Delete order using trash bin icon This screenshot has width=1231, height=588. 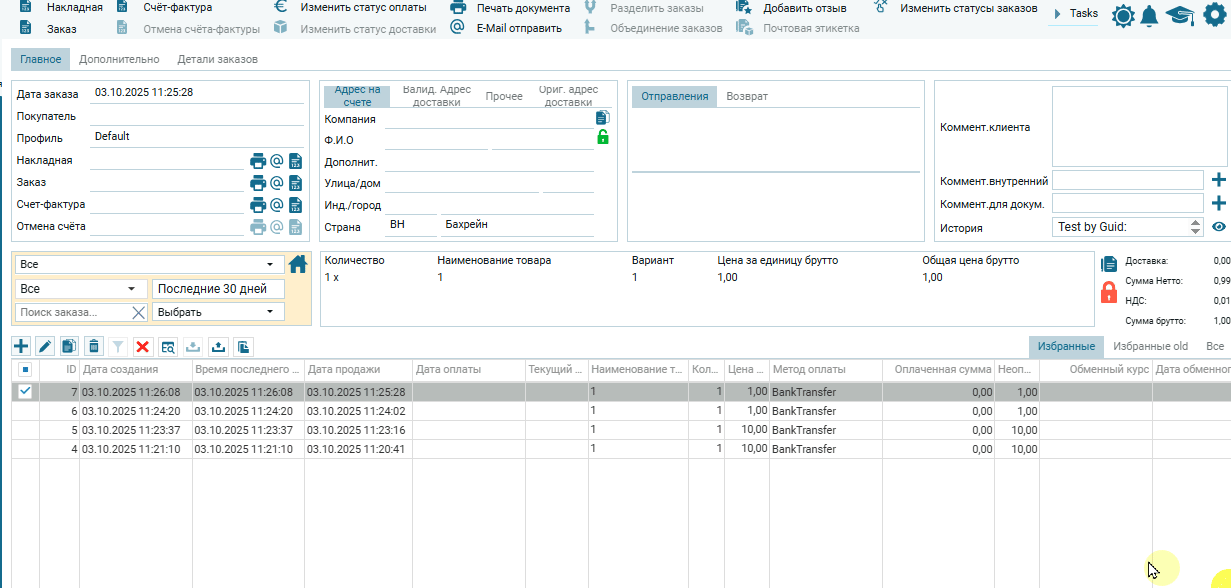tap(94, 346)
